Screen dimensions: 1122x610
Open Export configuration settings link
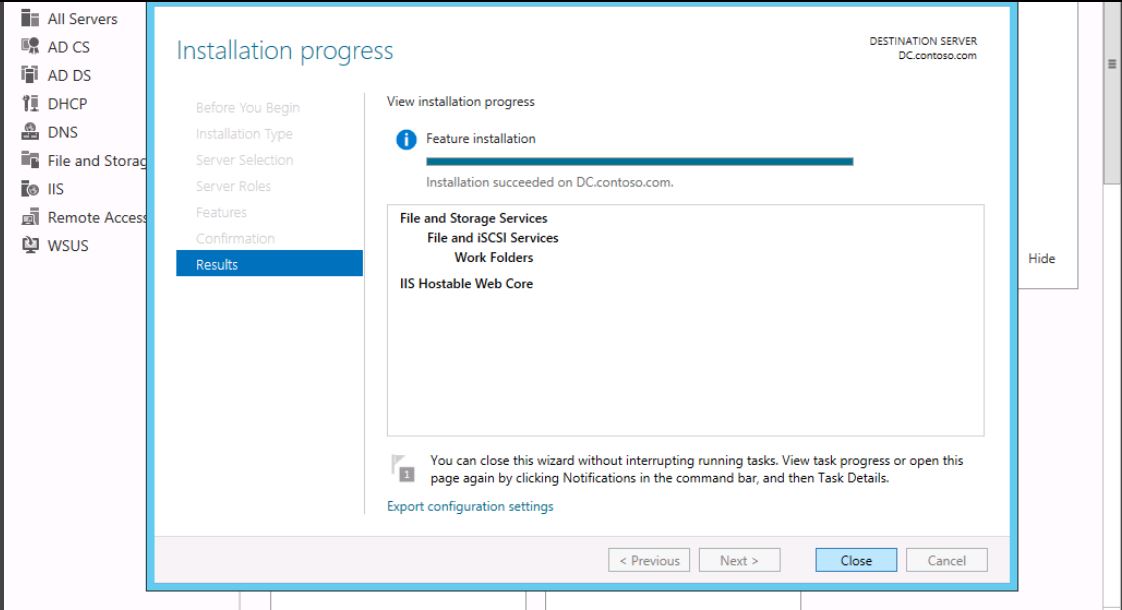470,507
